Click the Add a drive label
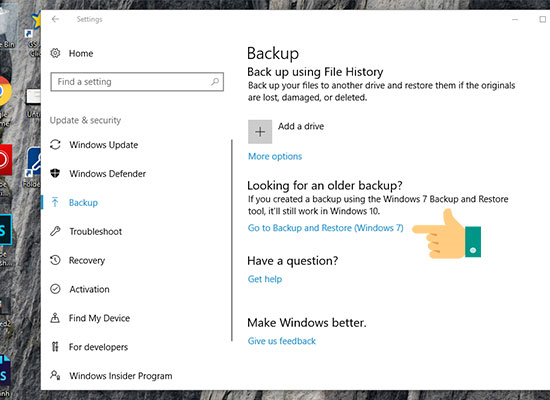Viewport: 550px width, 400px height. (x=301, y=126)
